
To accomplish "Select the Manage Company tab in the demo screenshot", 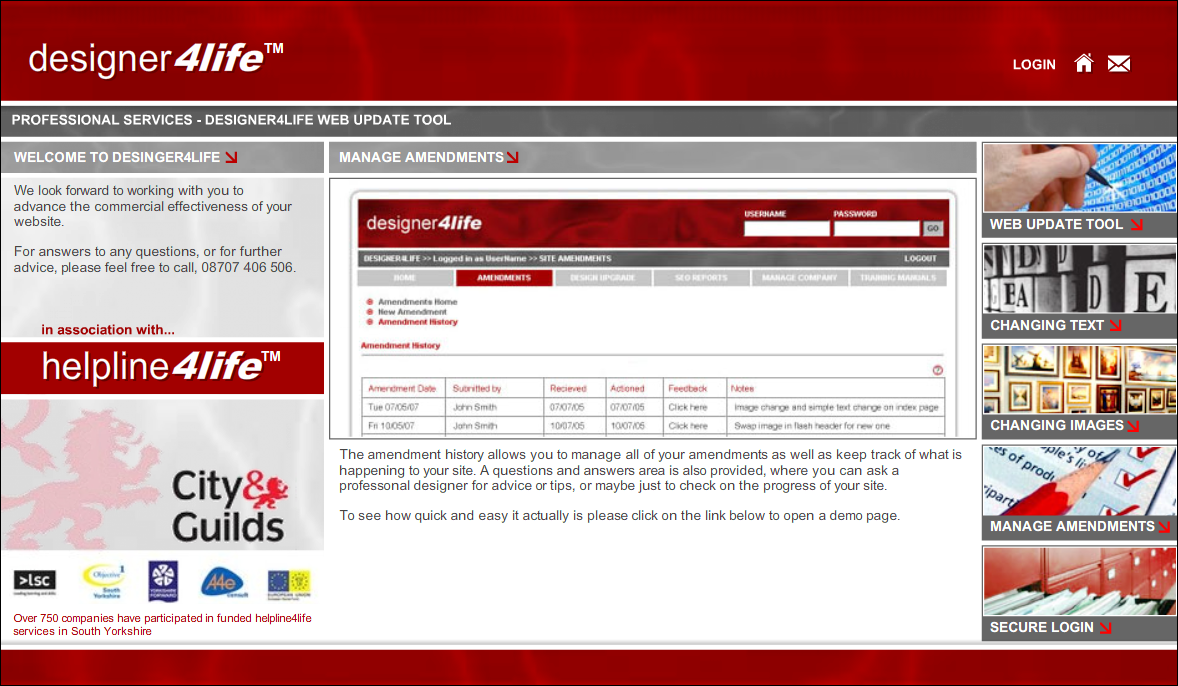I will pyautogui.click(x=799, y=278).
